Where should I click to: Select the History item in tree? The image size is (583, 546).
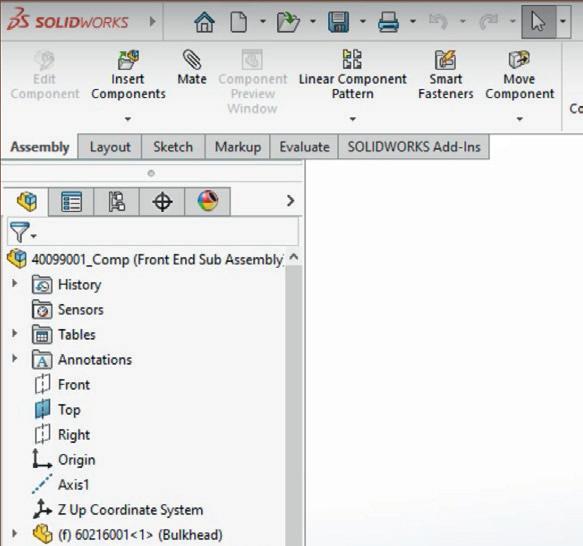click(67, 285)
